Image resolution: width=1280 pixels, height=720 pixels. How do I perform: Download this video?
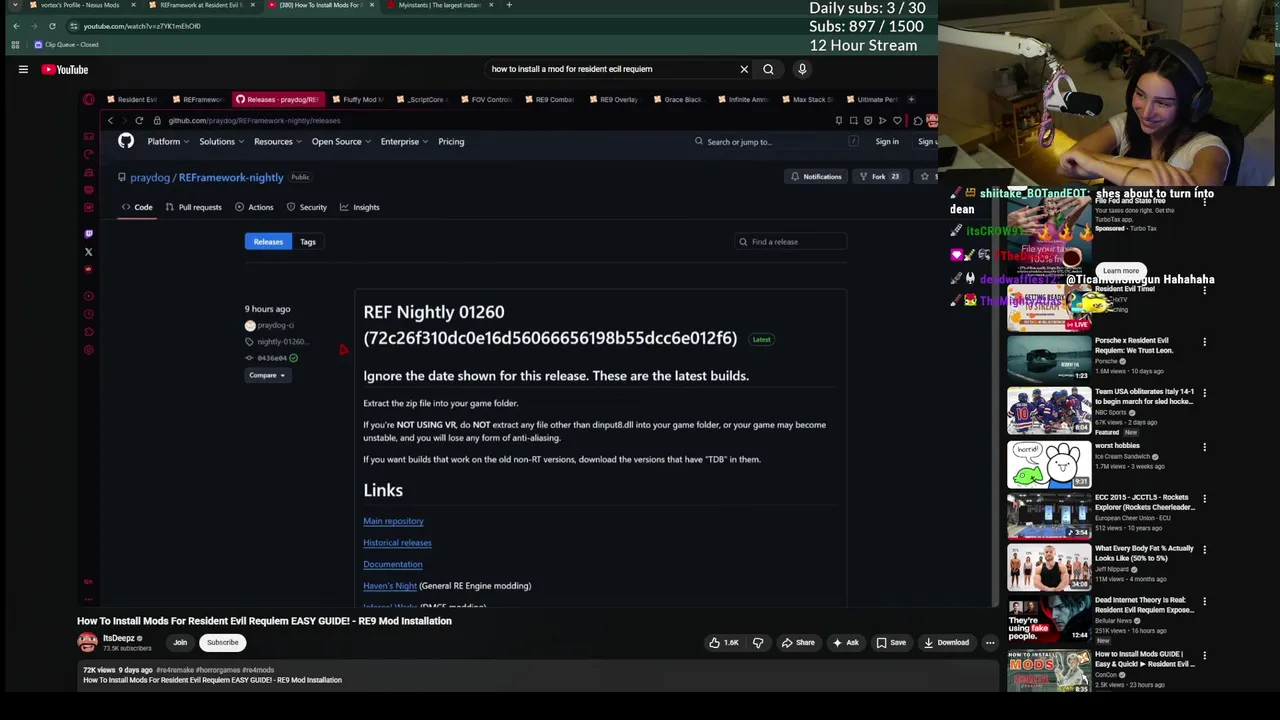[946, 643]
